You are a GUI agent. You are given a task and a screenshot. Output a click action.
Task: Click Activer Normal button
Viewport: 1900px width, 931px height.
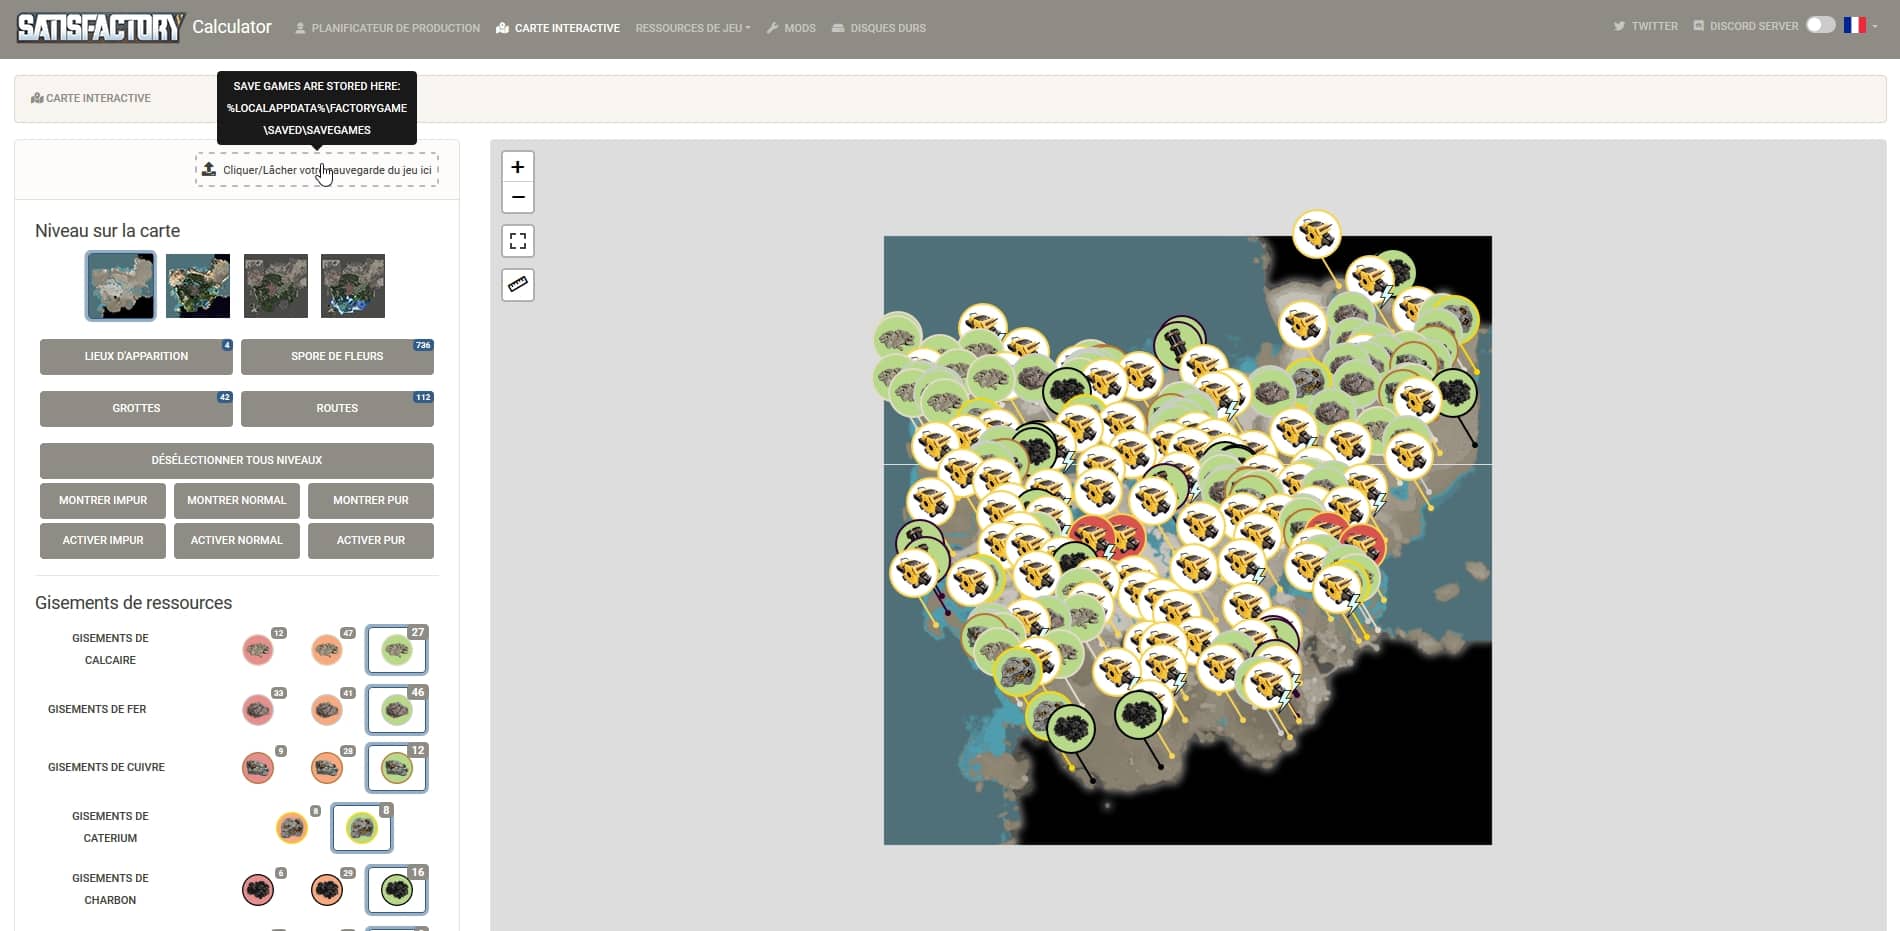click(x=237, y=541)
